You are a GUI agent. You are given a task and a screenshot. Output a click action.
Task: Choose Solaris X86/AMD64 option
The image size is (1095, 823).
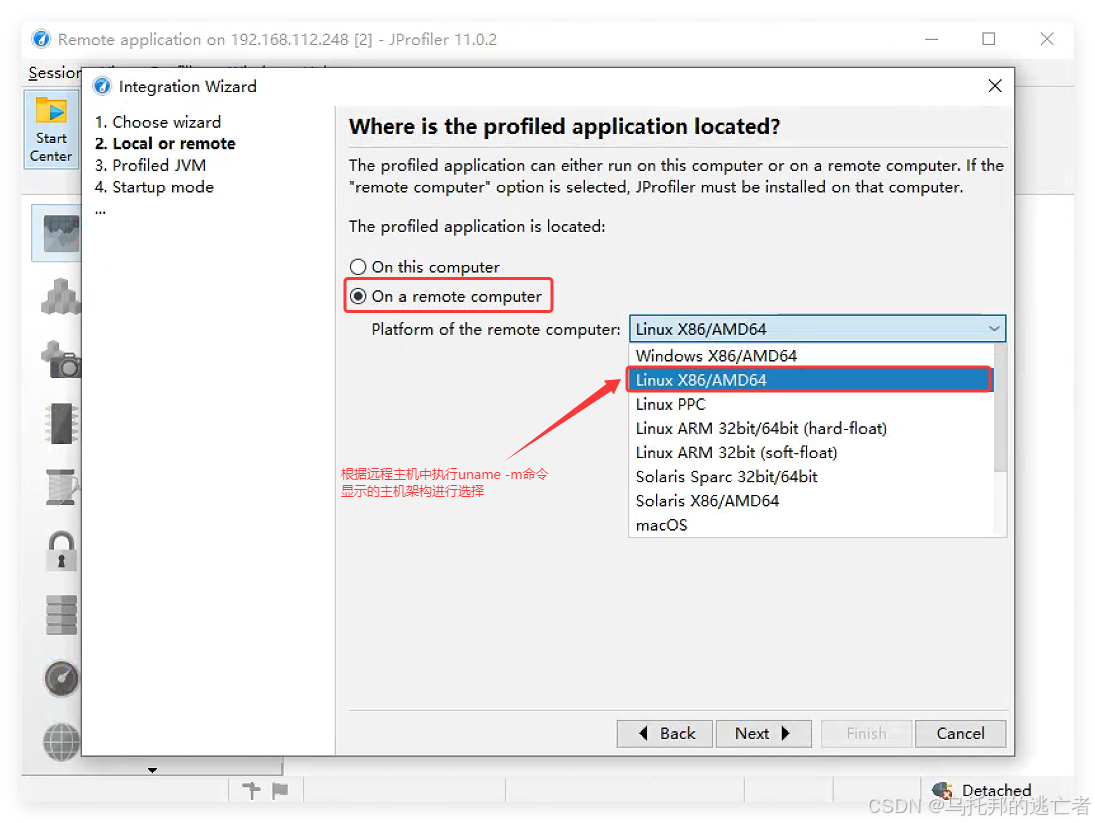click(x=810, y=501)
